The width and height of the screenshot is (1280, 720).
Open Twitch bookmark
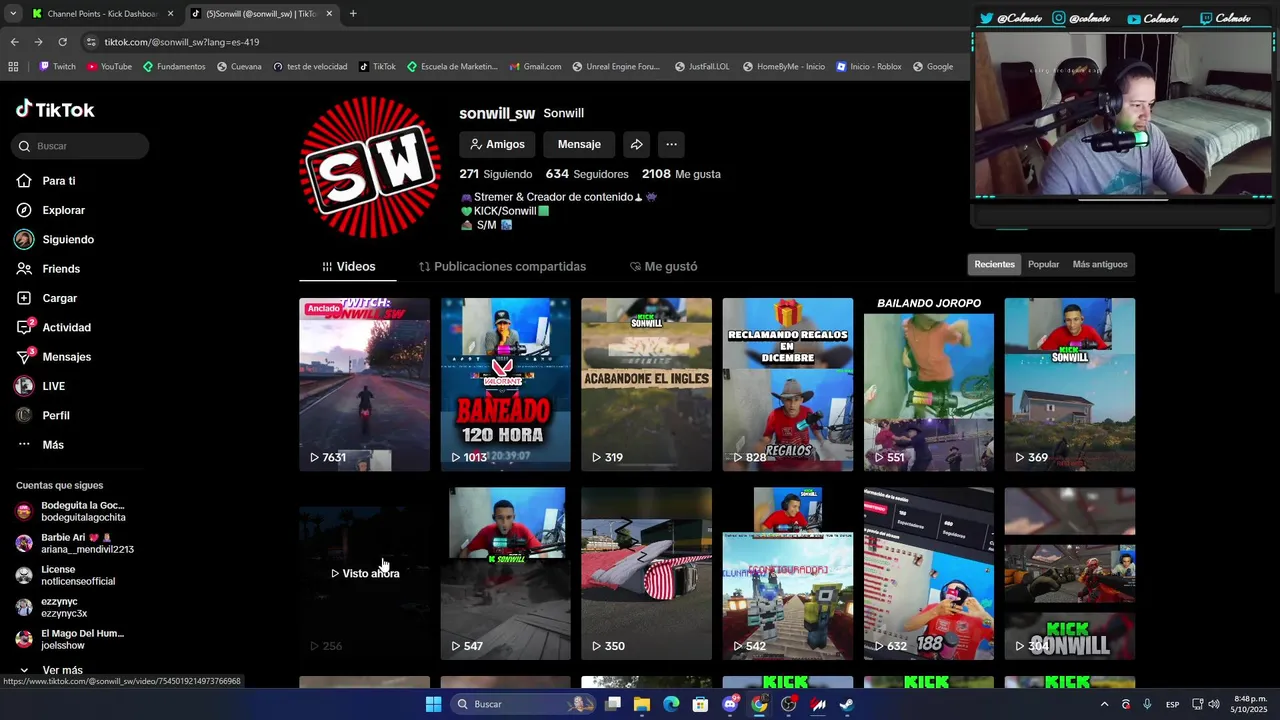click(x=57, y=67)
